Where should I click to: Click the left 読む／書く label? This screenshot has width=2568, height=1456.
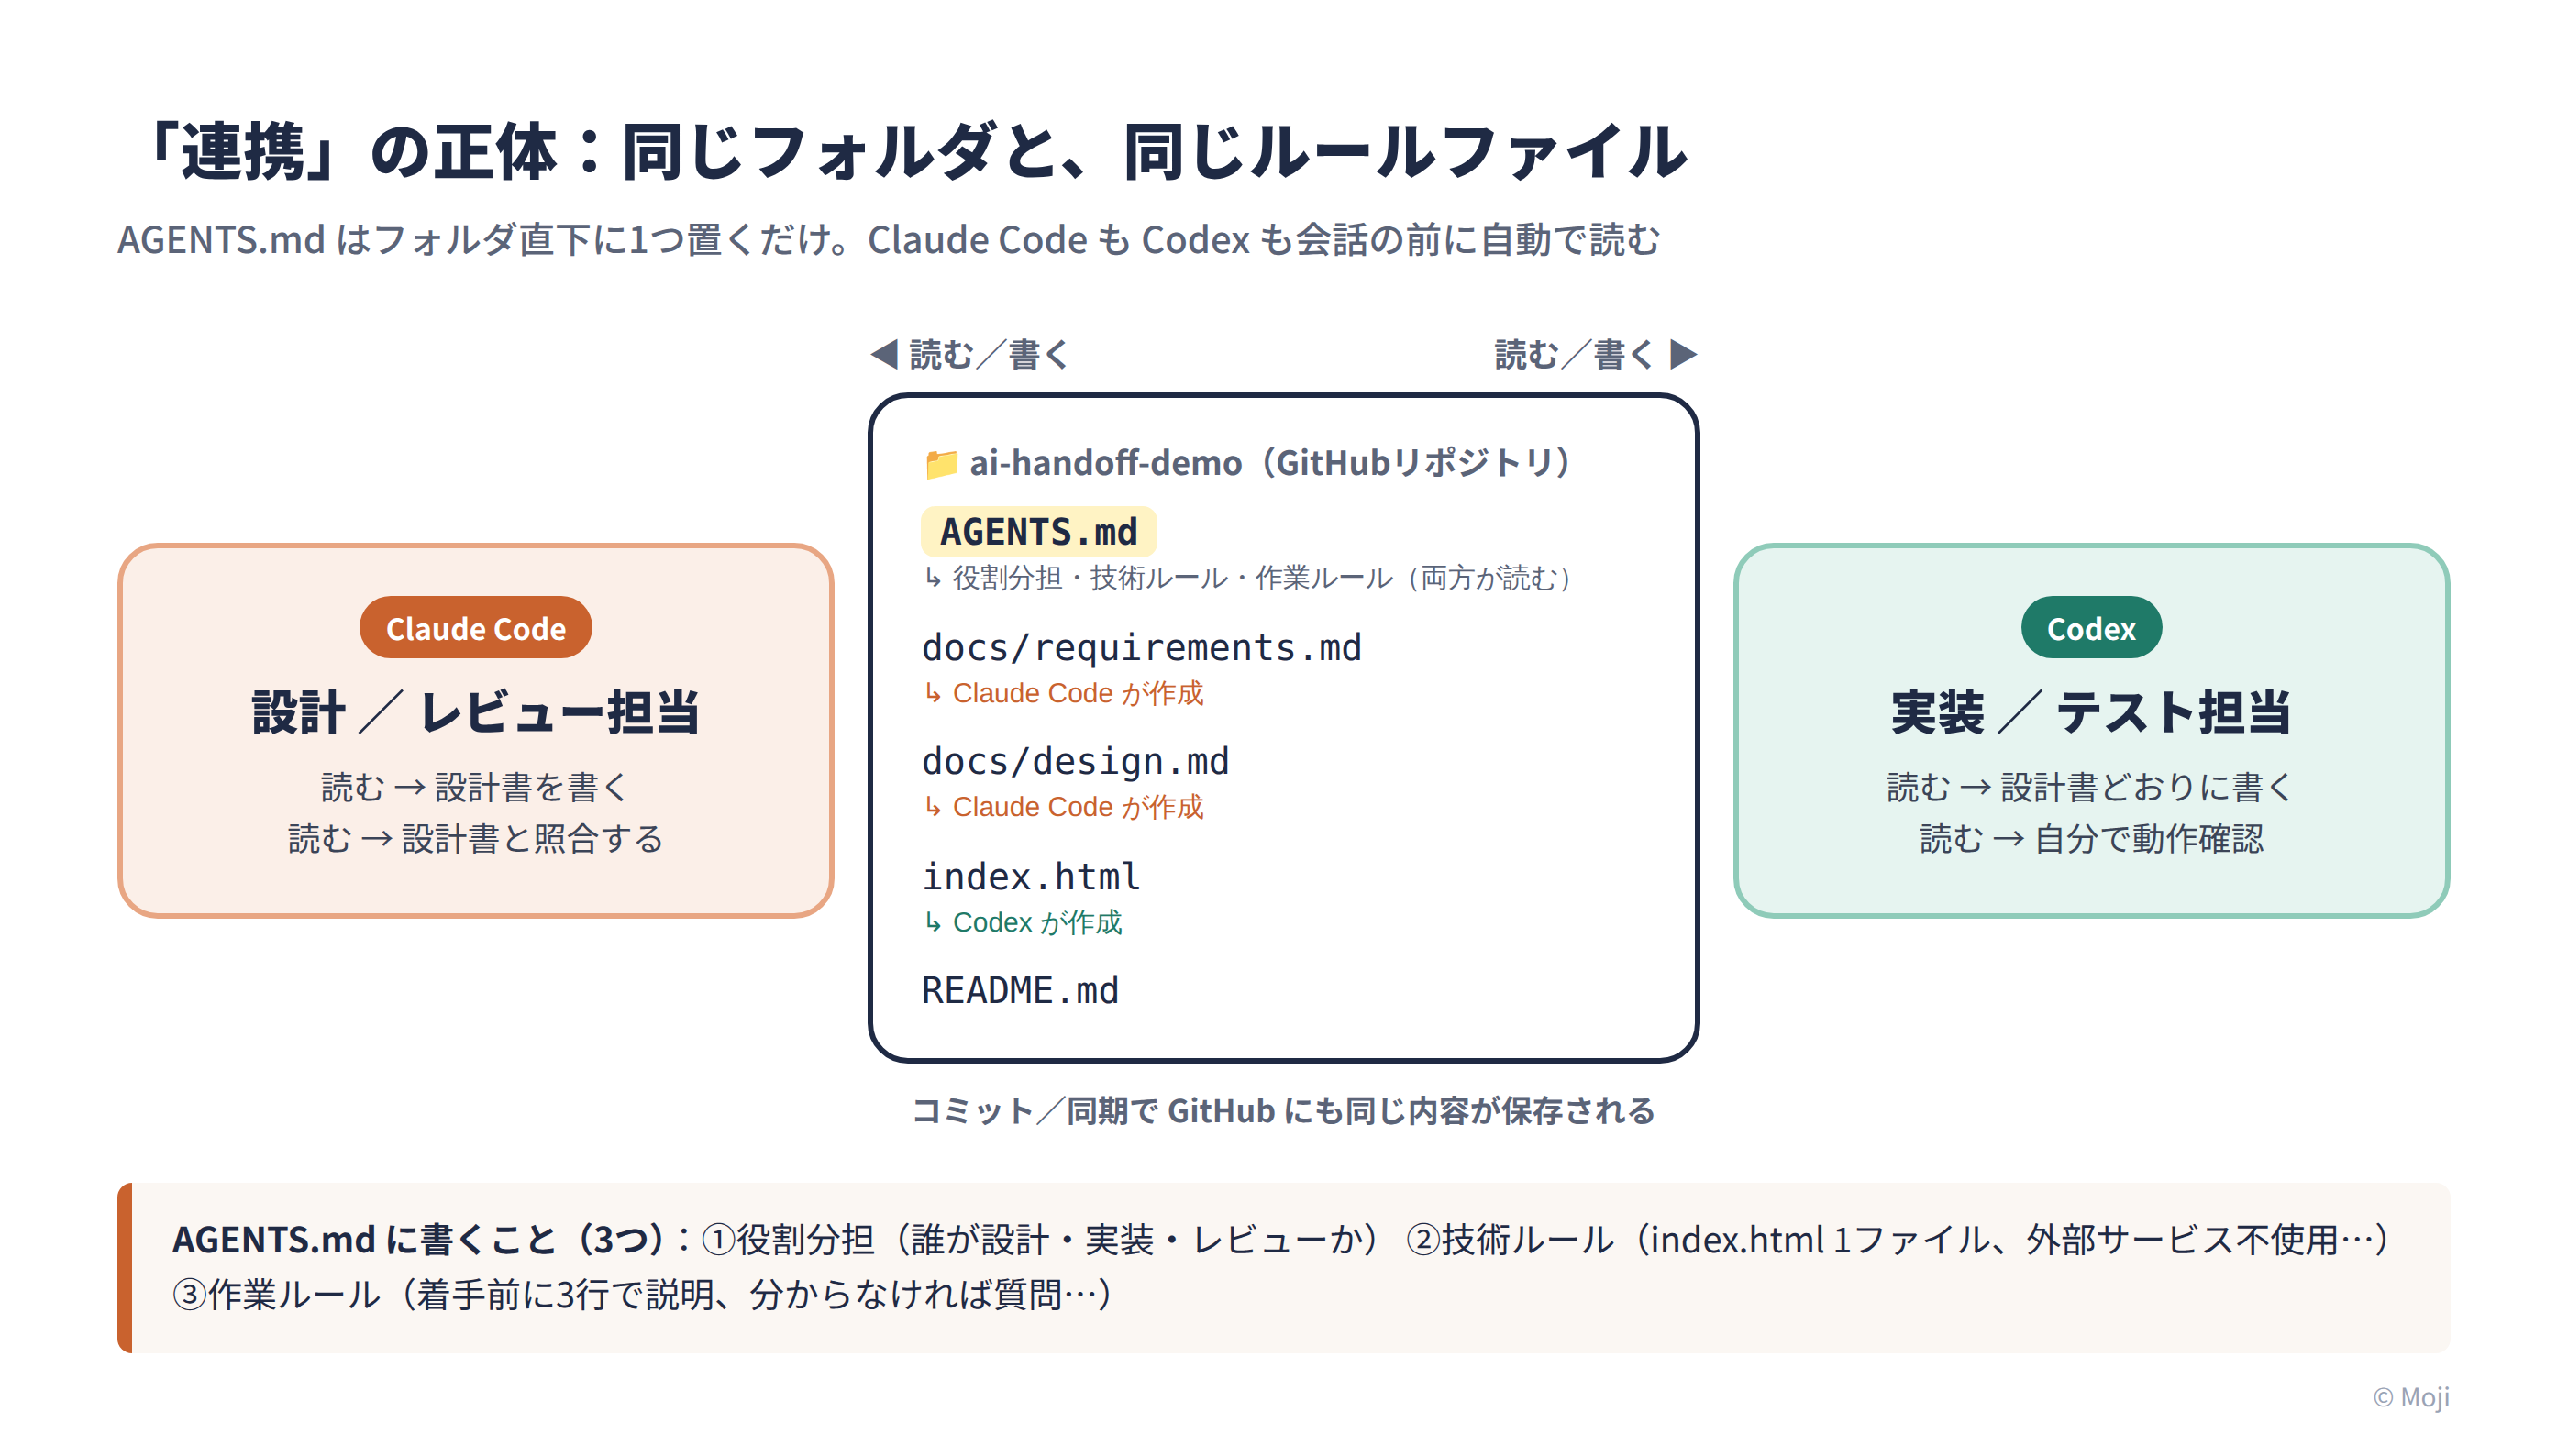click(990, 354)
